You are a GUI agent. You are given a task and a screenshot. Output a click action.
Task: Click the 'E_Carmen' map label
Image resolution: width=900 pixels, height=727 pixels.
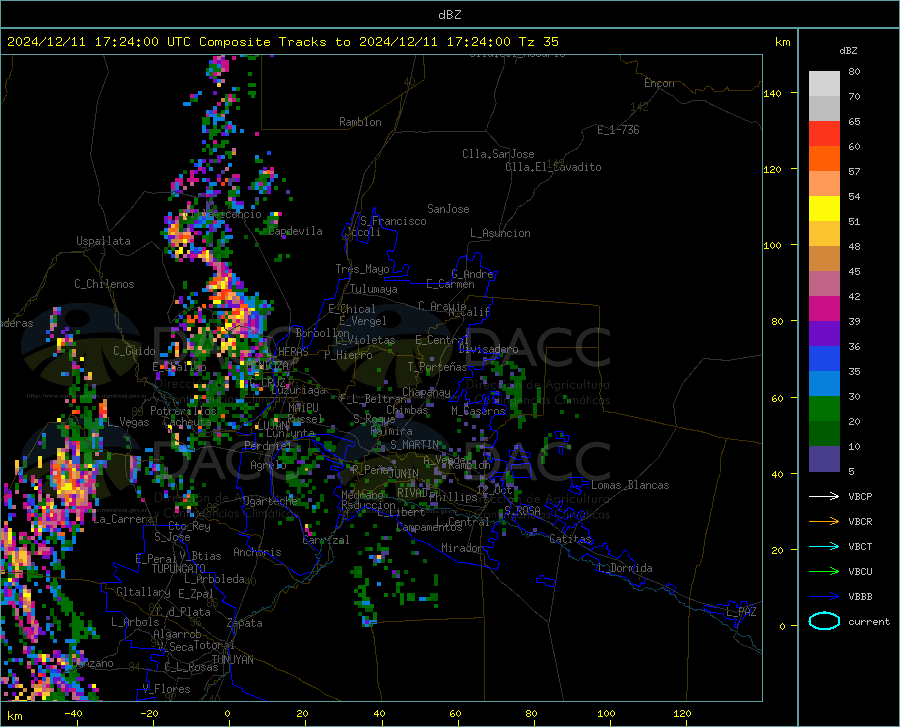pos(450,284)
